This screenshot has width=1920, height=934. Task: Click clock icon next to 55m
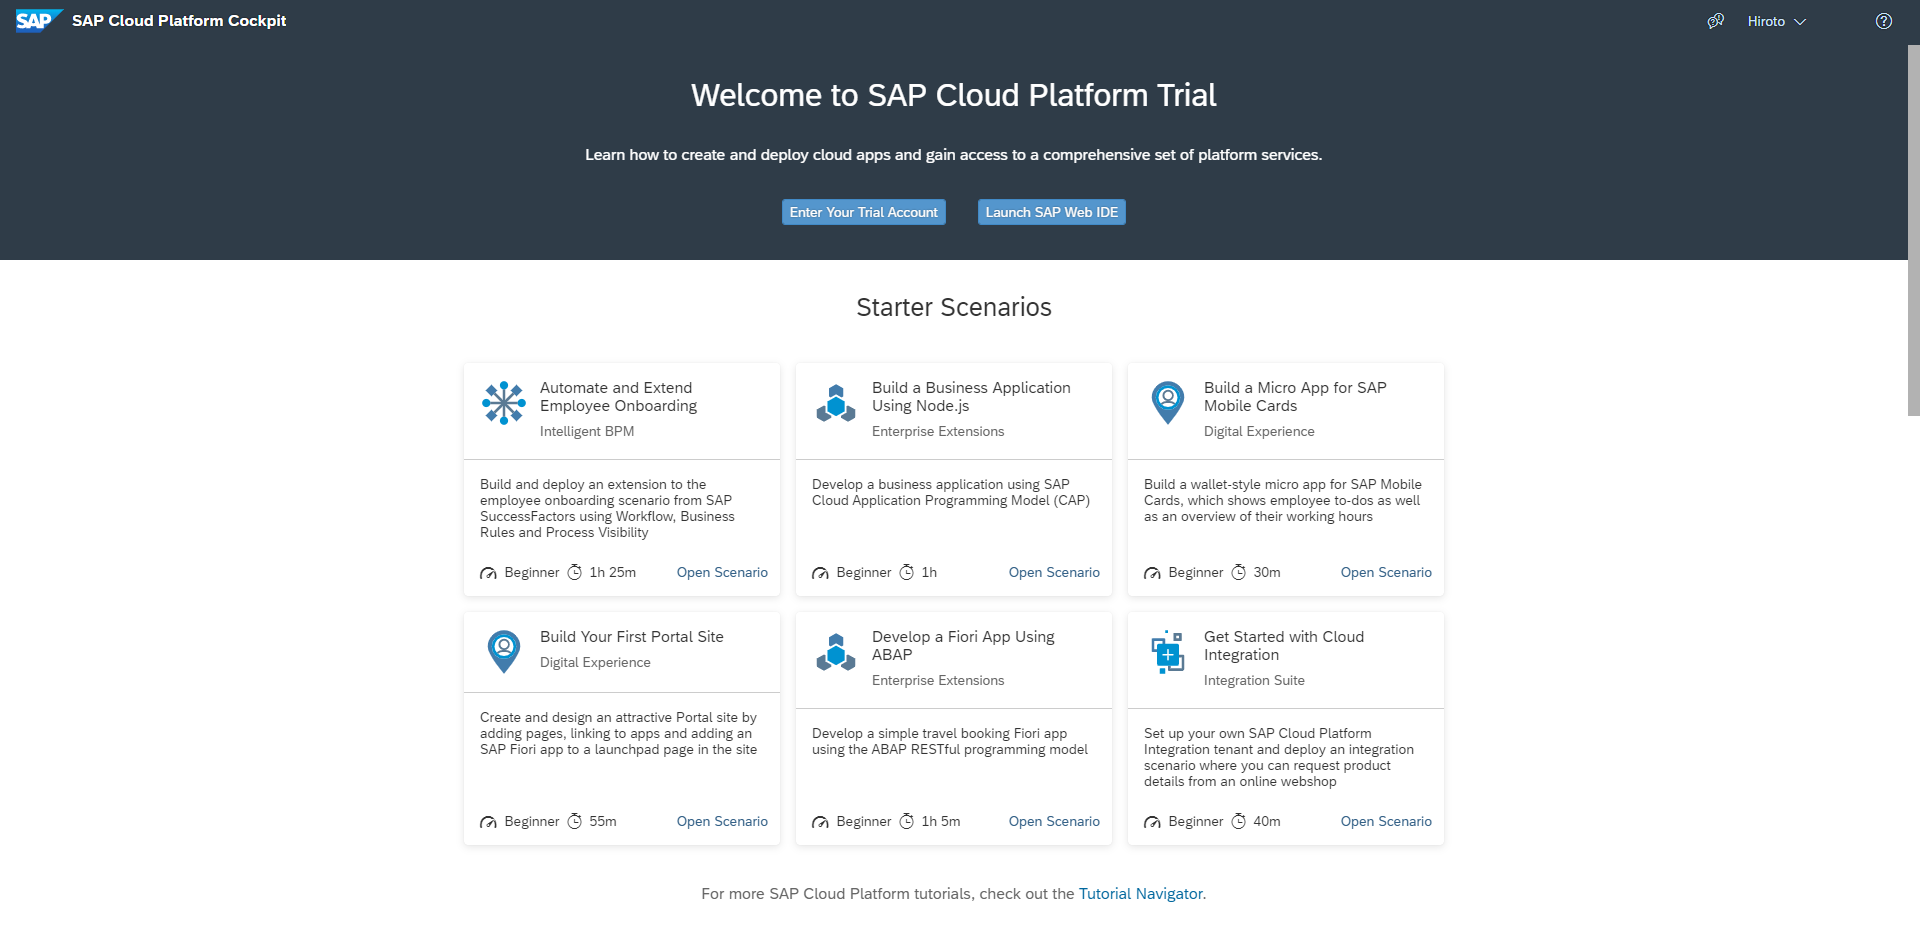pyautogui.click(x=575, y=821)
